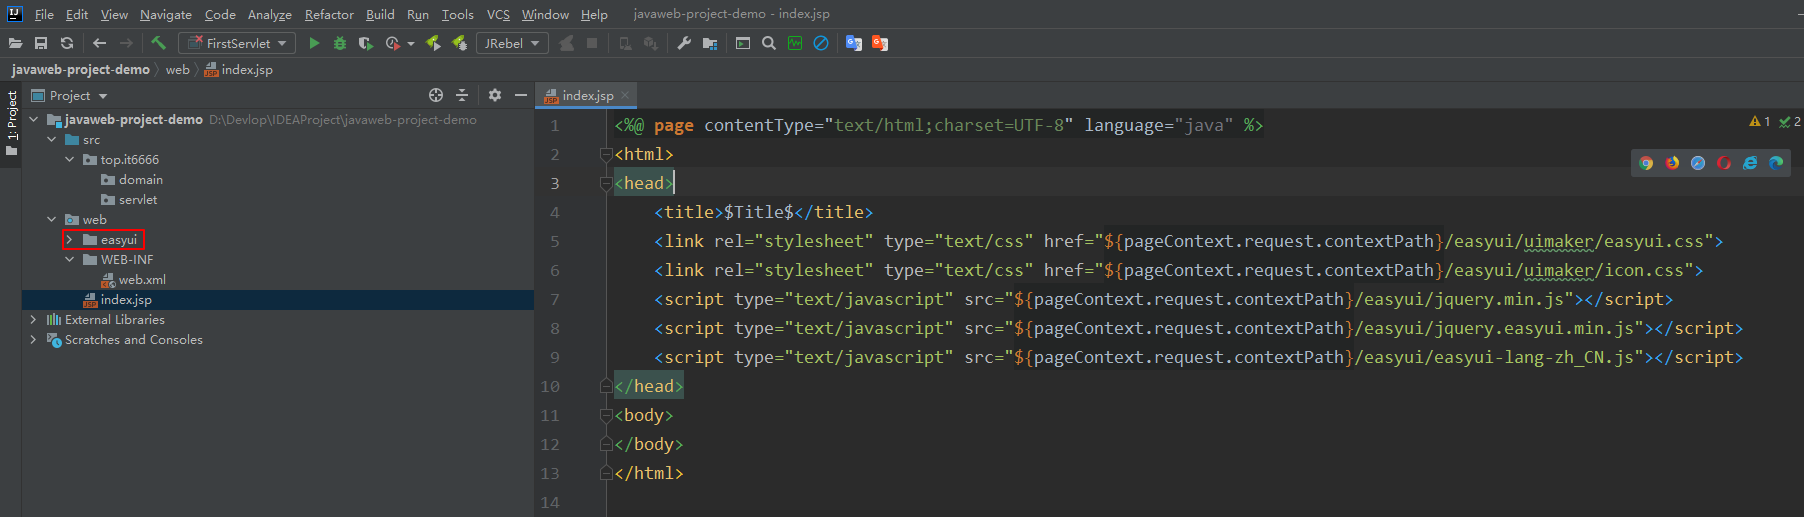Fold the head tag in gutter
The width and height of the screenshot is (1804, 517).
point(606,184)
